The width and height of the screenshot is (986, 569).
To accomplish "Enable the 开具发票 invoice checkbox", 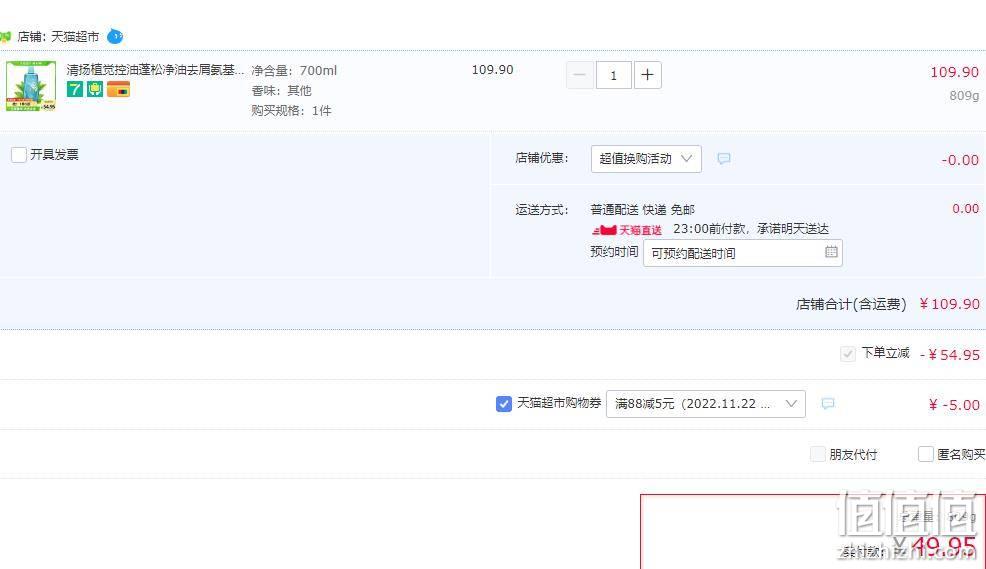I will click(x=19, y=155).
